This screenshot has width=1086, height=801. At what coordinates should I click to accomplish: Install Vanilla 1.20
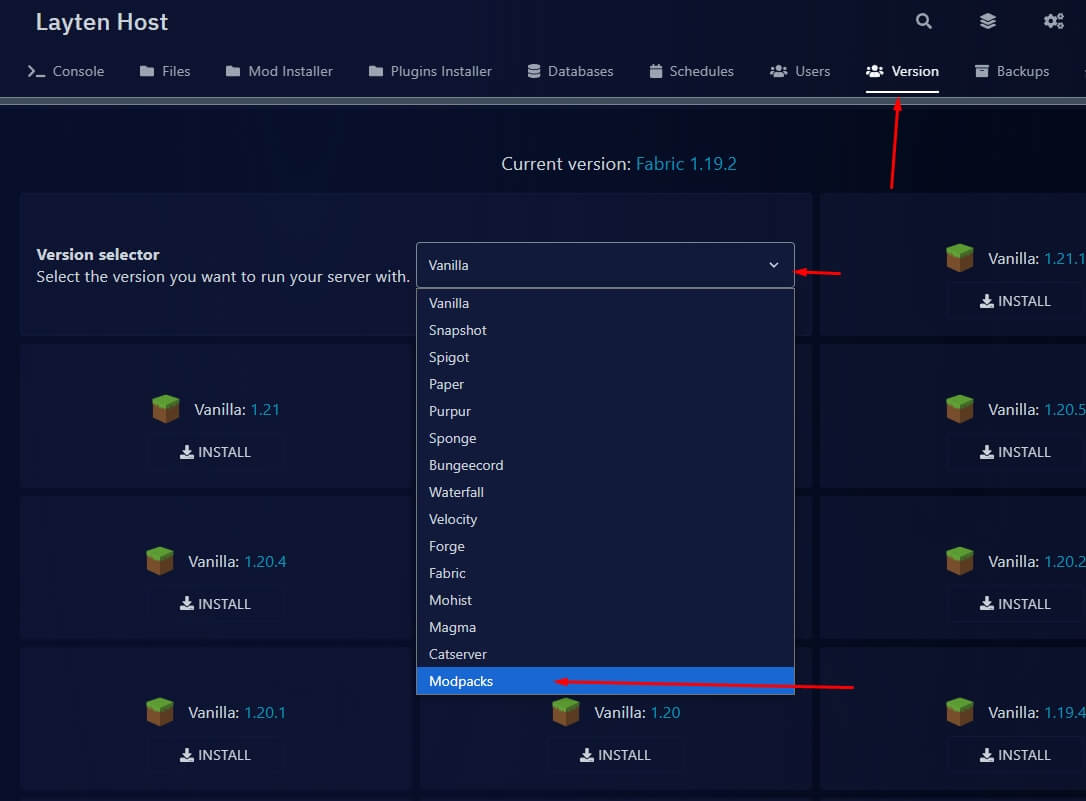614,755
